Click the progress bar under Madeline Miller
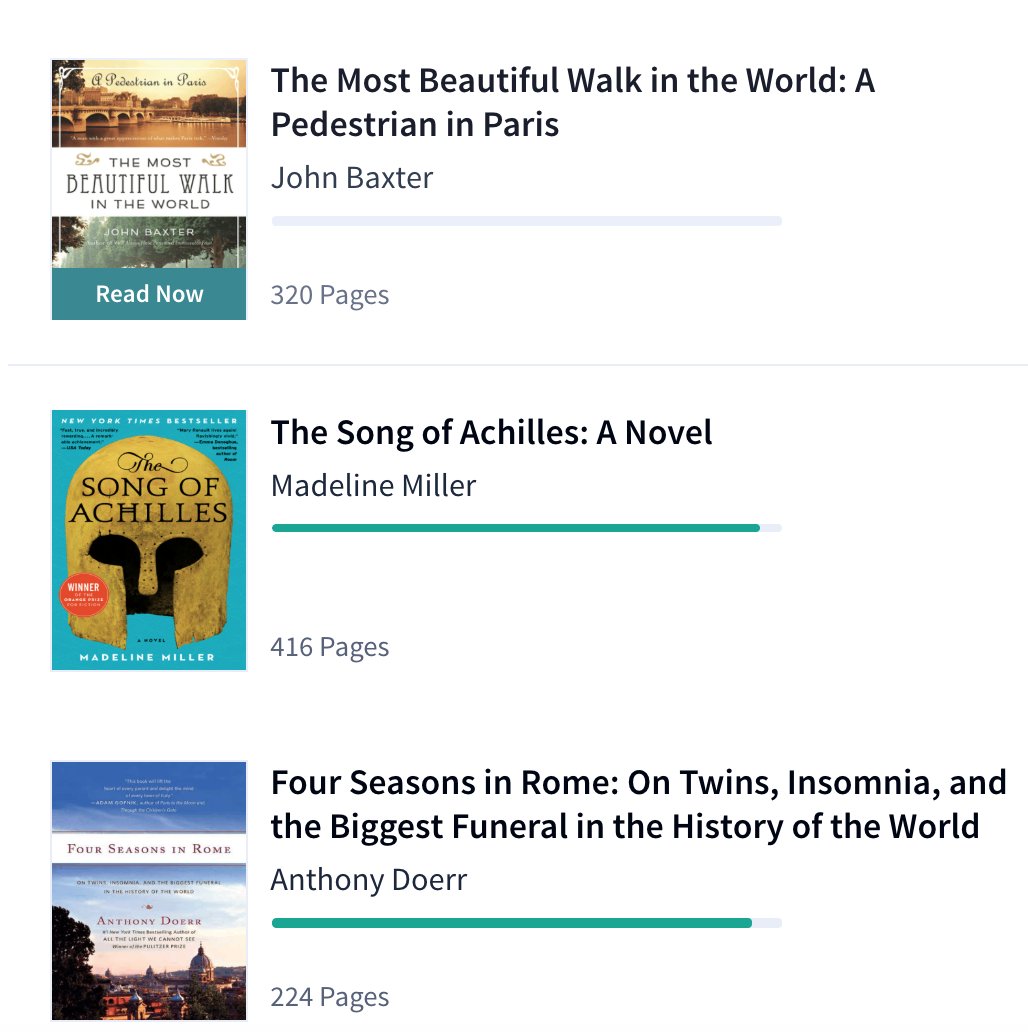Image resolution: width=1028 pixels, height=1032 pixels. (527, 528)
